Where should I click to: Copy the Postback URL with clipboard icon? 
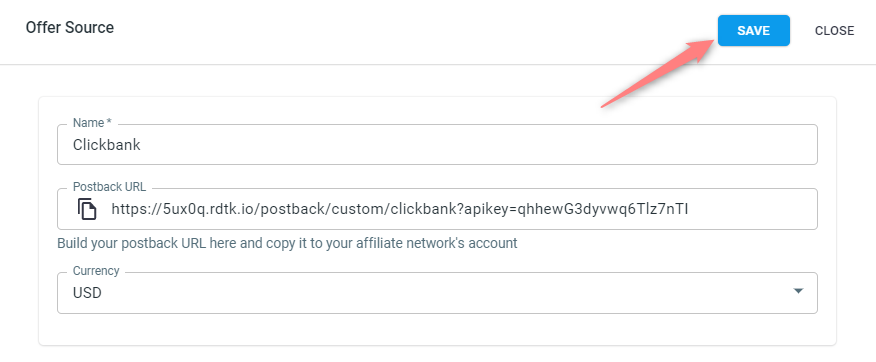87,209
